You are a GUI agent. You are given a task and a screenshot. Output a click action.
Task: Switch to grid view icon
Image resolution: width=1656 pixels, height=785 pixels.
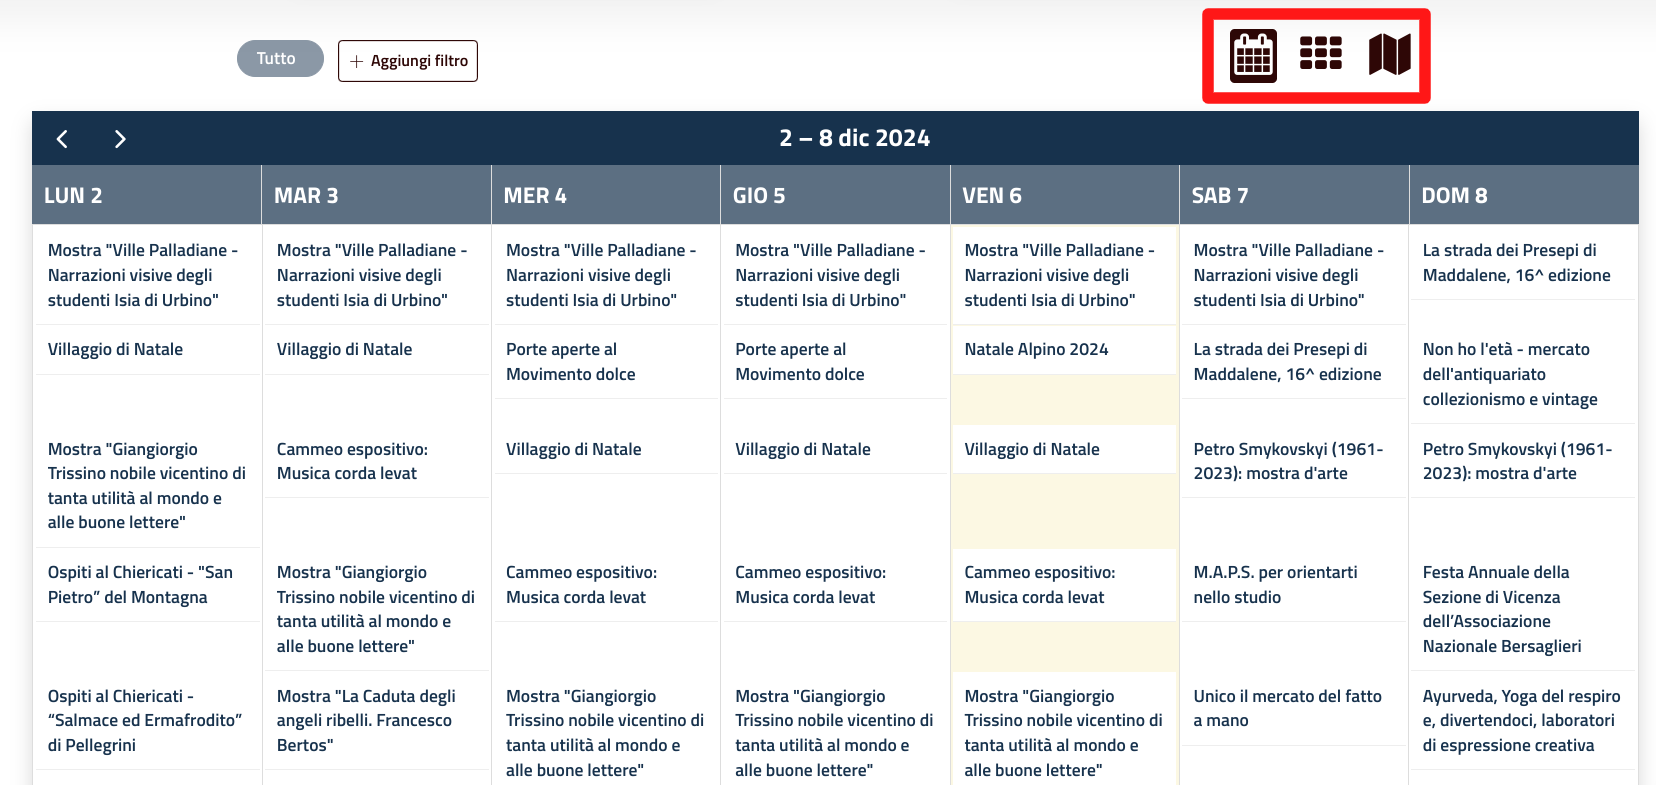(1321, 53)
